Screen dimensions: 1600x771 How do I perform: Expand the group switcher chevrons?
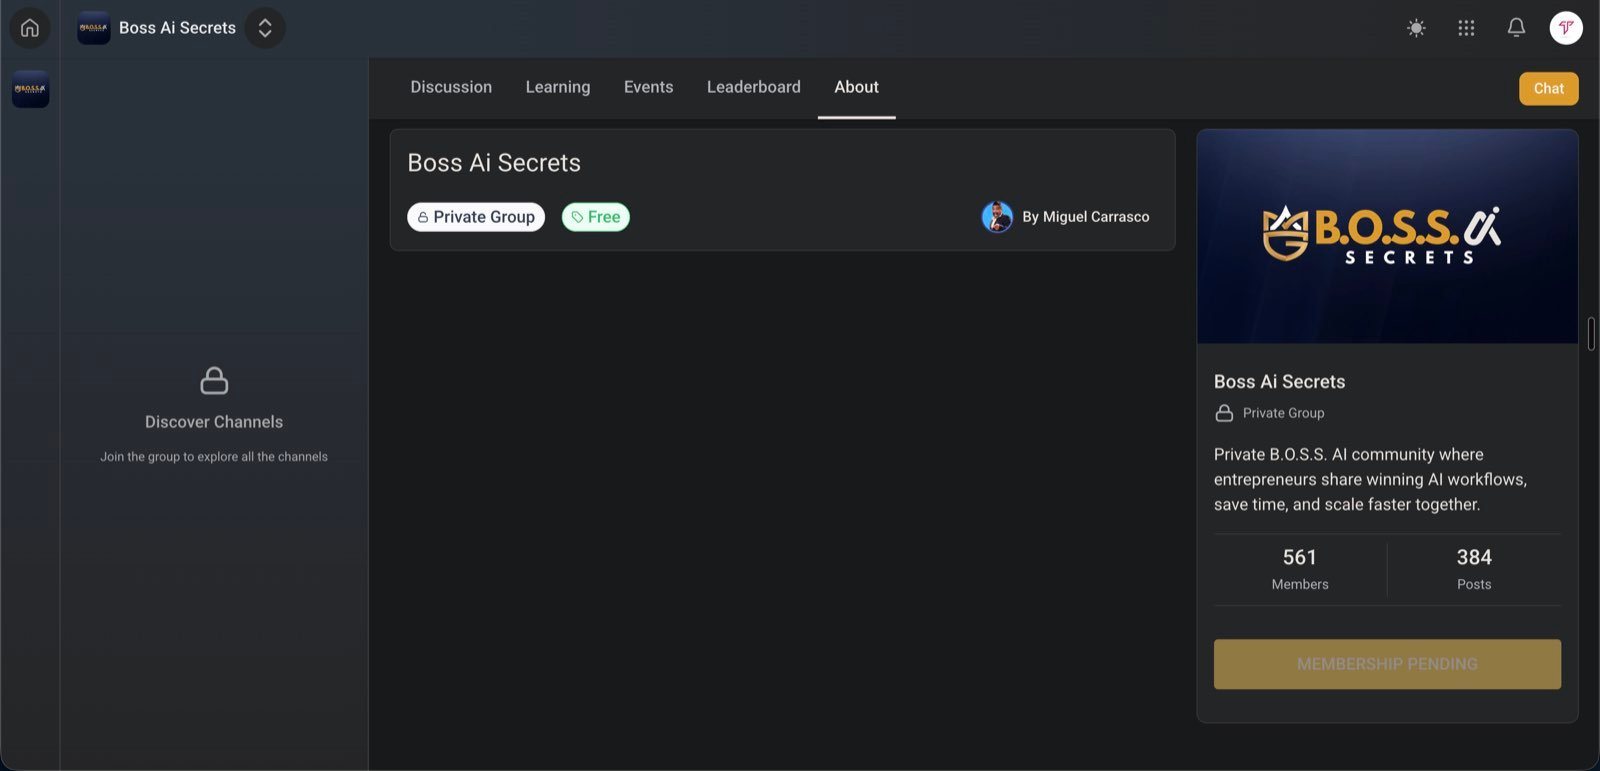[x=265, y=28]
